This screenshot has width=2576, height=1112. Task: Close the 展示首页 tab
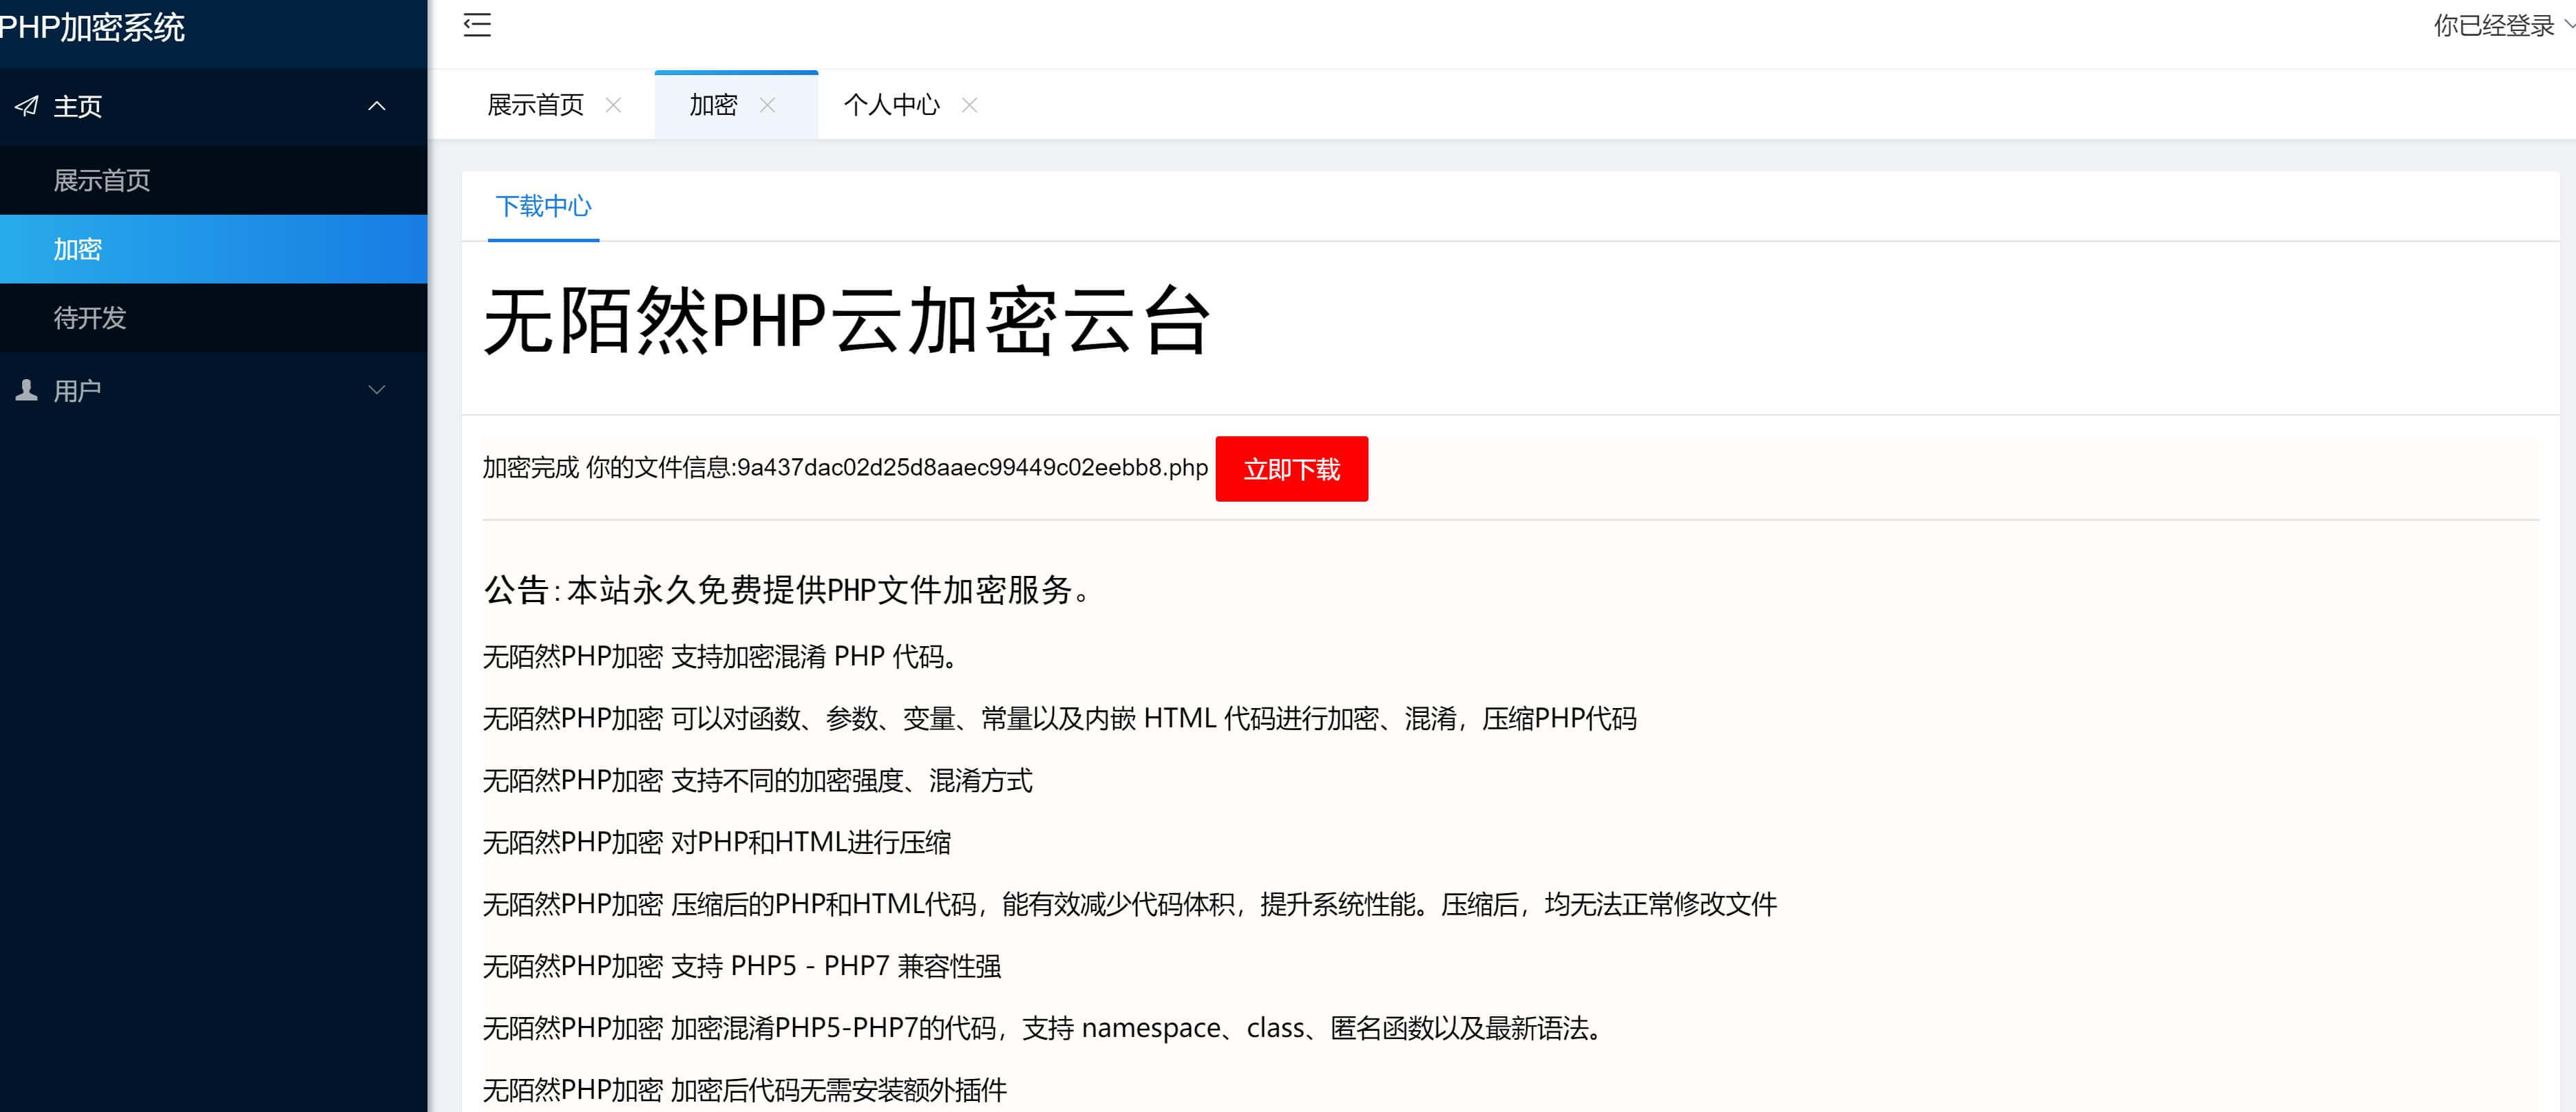[614, 105]
